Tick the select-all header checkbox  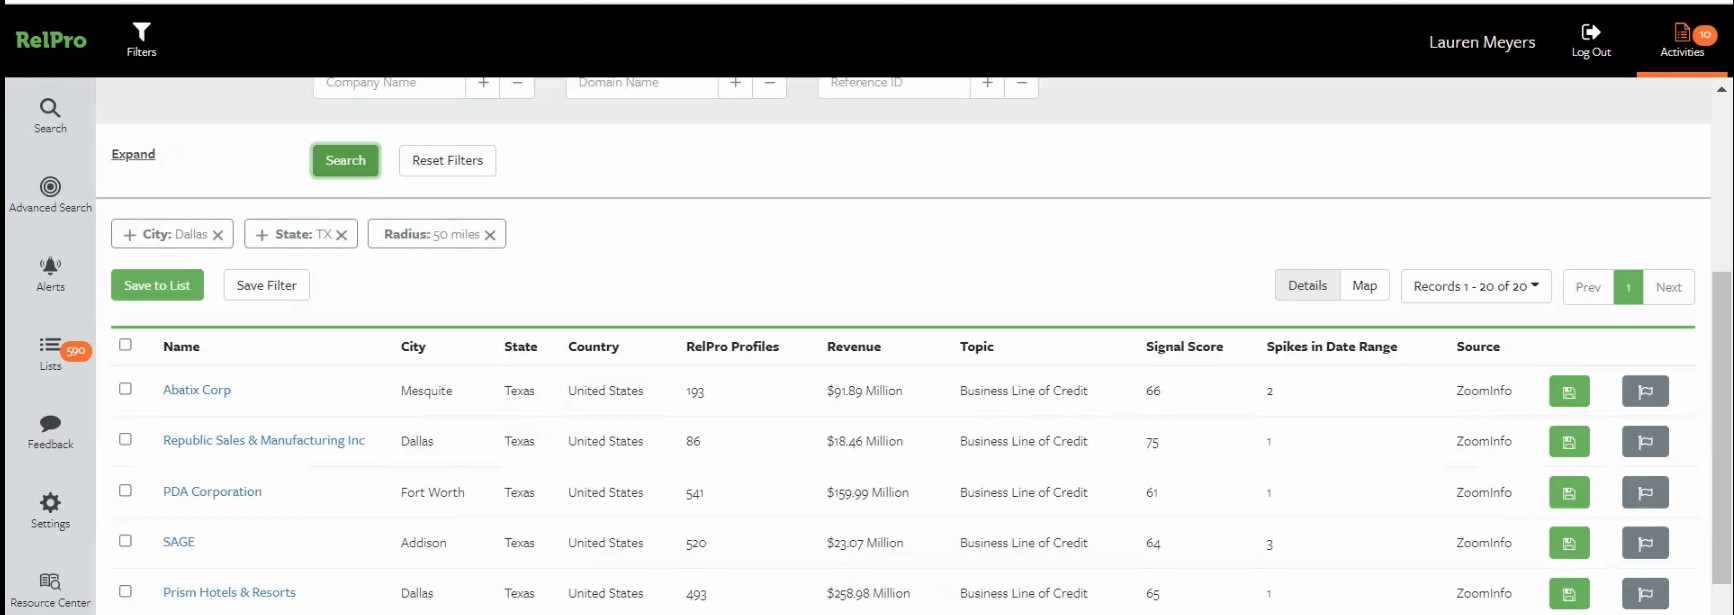125,344
